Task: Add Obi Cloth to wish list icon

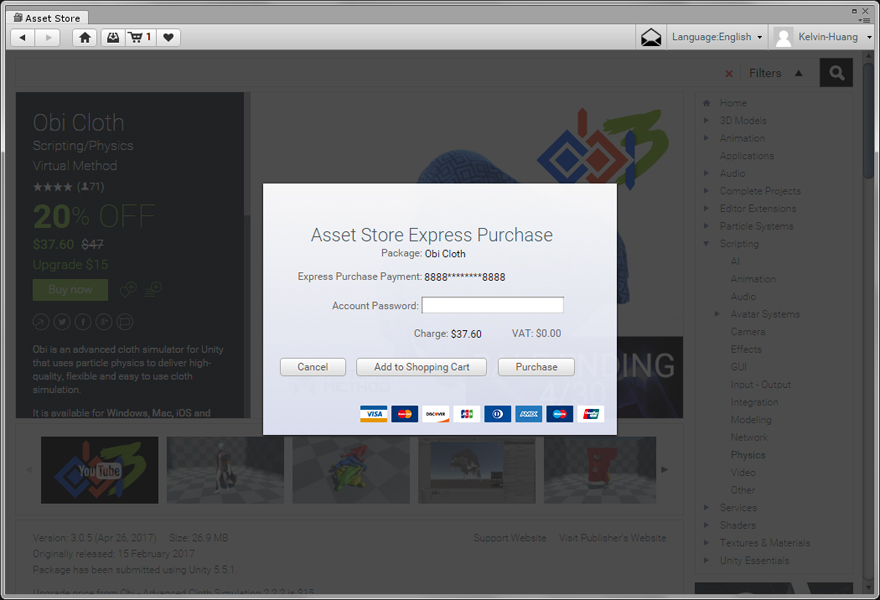Action: (128, 289)
